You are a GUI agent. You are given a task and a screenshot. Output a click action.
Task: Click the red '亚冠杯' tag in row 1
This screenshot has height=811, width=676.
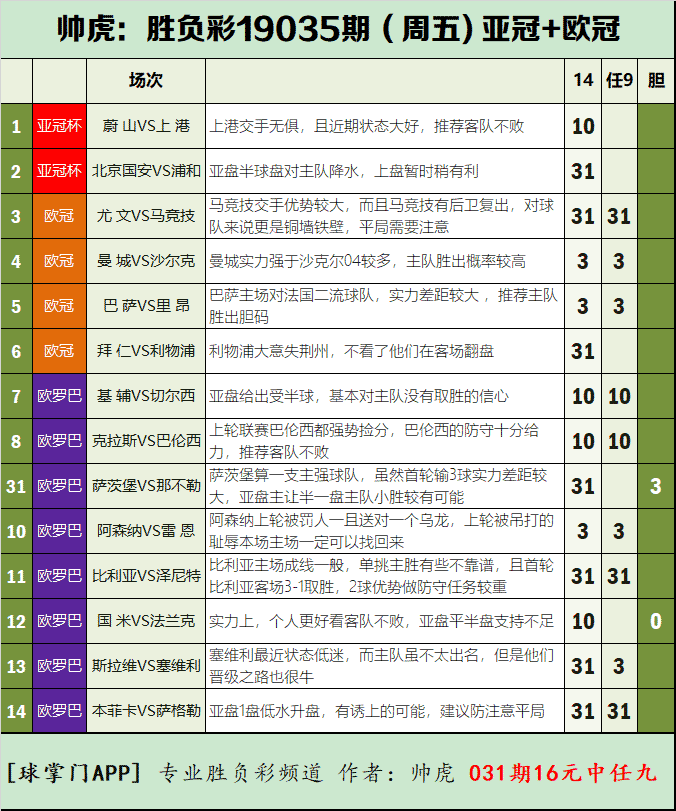59,126
